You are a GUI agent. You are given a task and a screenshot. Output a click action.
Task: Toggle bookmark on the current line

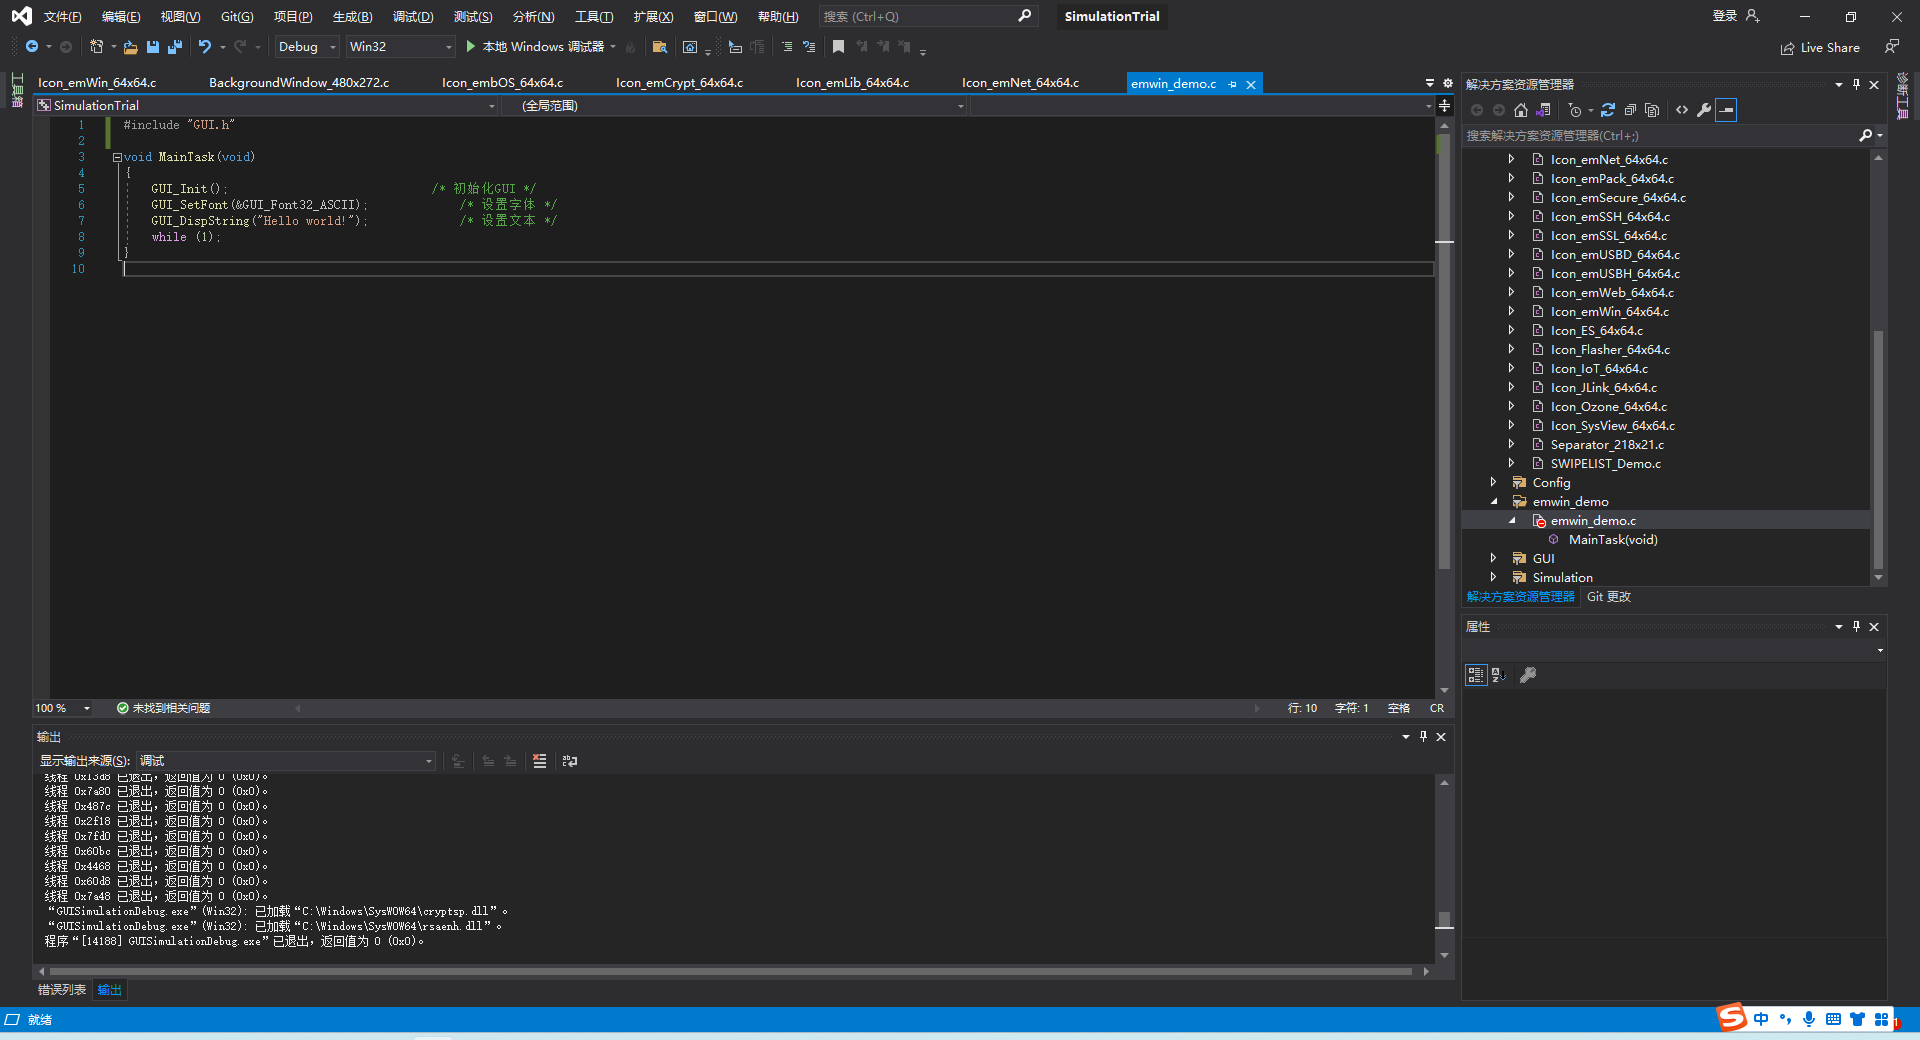[838, 47]
